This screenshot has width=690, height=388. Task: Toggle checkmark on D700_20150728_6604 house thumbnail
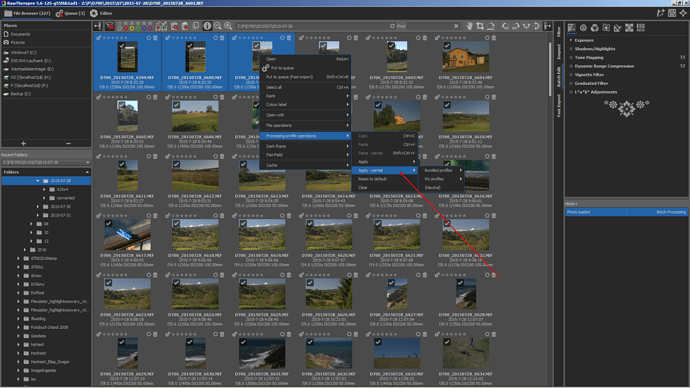[447, 45]
